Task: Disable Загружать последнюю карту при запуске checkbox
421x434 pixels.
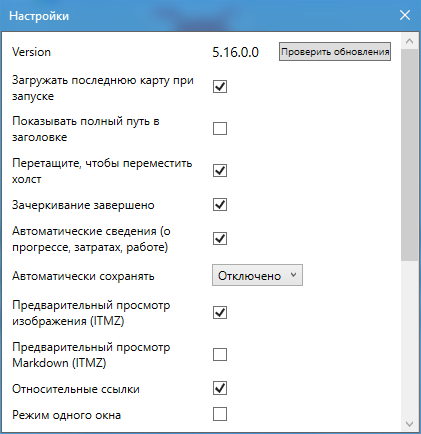Action: [220, 87]
